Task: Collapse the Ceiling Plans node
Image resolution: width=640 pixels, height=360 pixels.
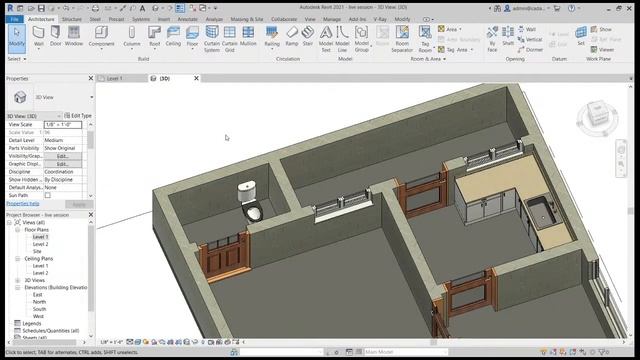Action: 18,259
